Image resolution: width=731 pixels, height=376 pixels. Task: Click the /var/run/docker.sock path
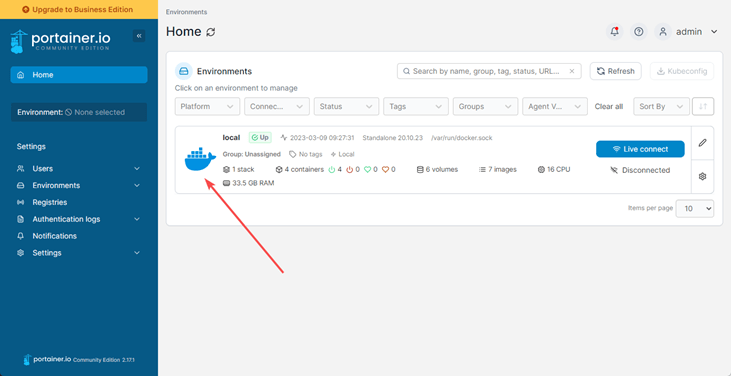pyautogui.click(x=462, y=138)
